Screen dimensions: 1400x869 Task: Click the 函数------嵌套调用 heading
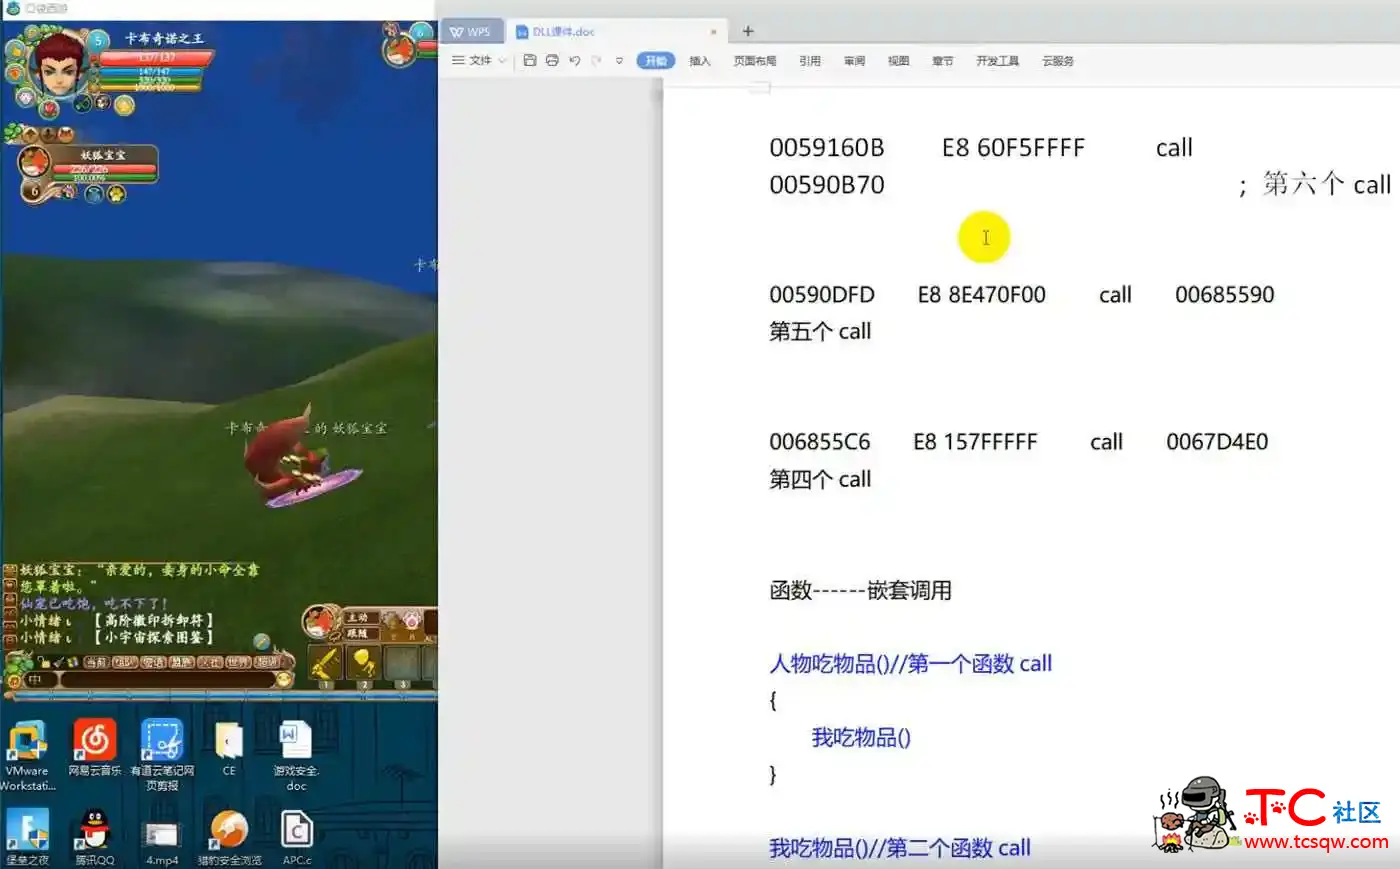pyautogui.click(x=860, y=590)
